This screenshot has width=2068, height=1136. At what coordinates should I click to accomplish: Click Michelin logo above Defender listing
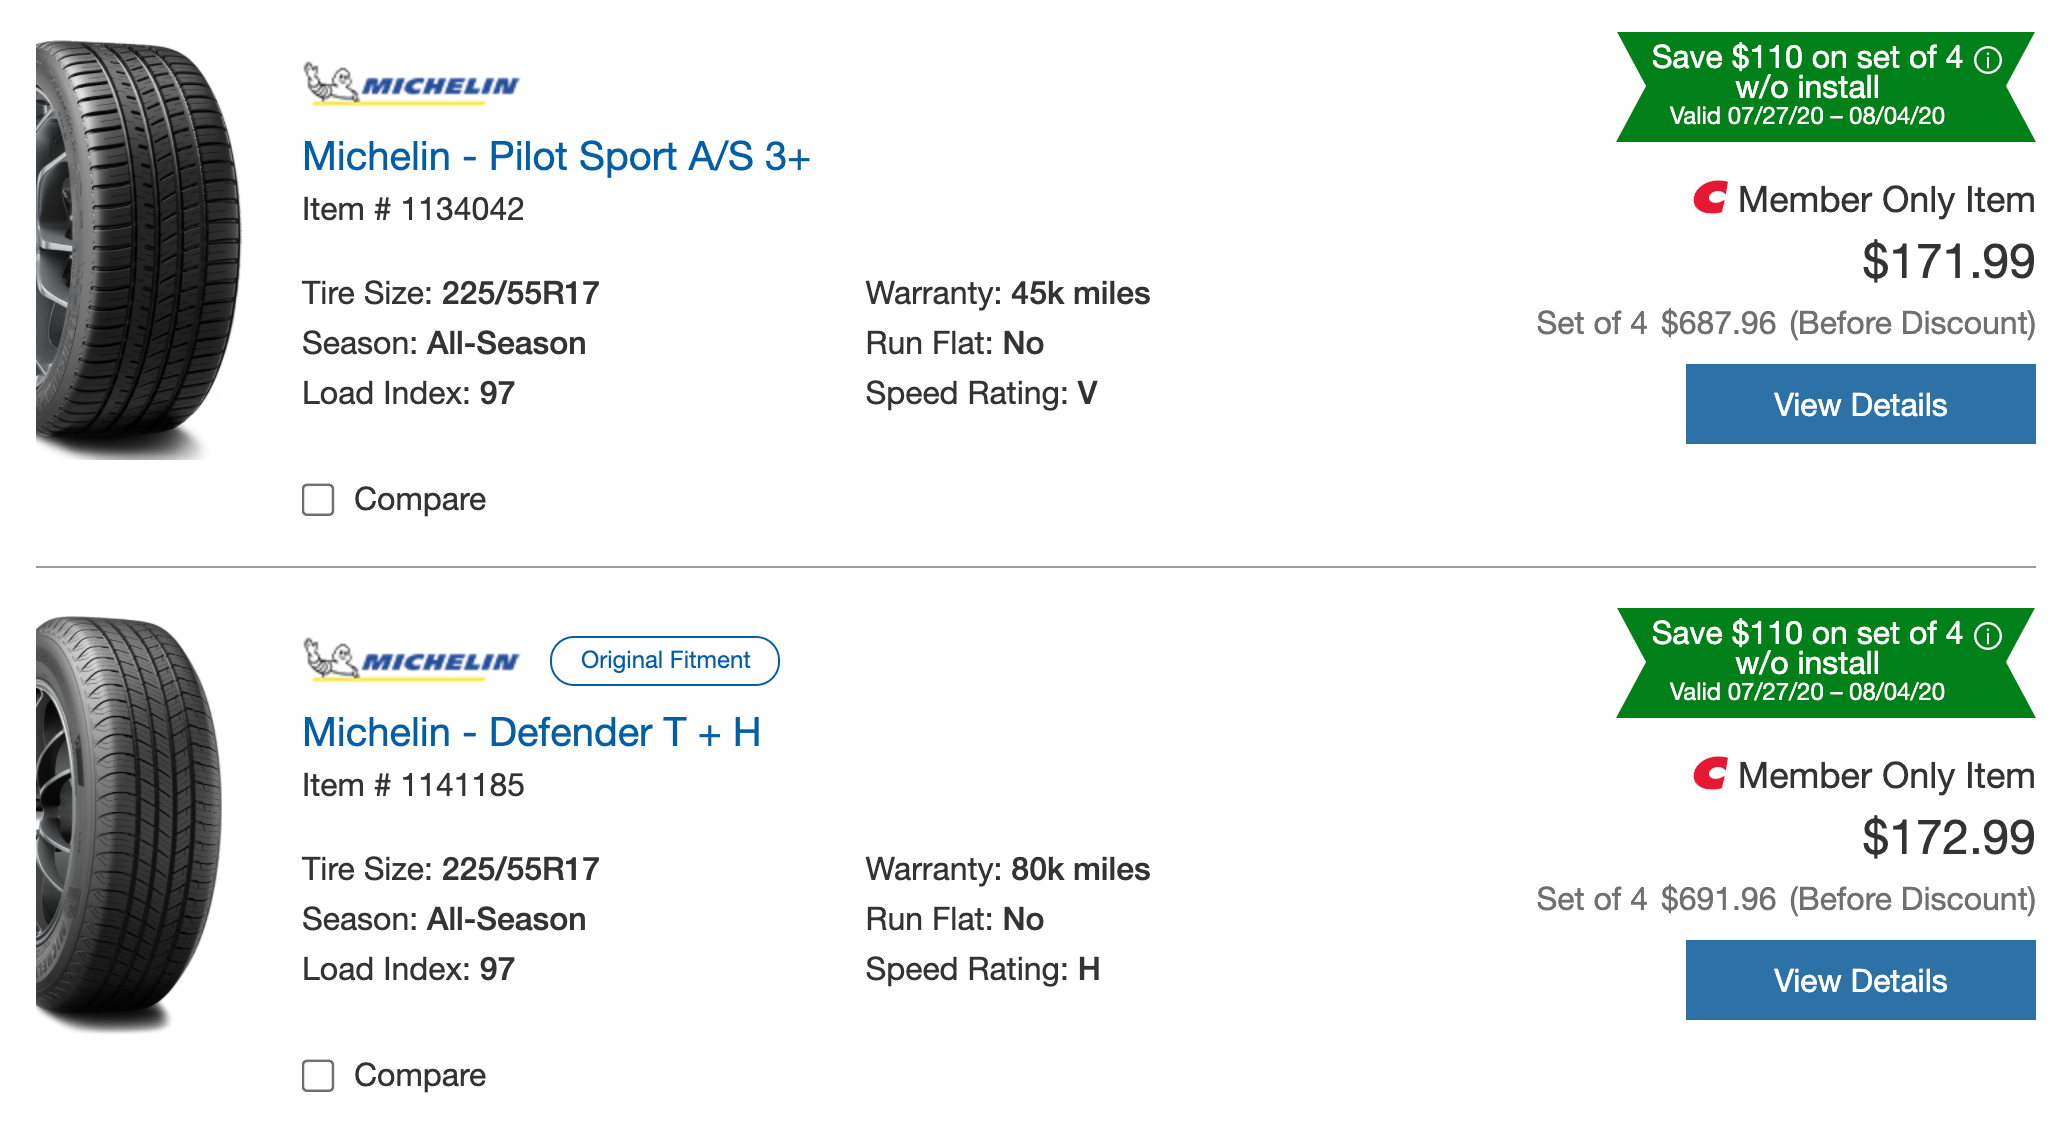tap(411, 661)
